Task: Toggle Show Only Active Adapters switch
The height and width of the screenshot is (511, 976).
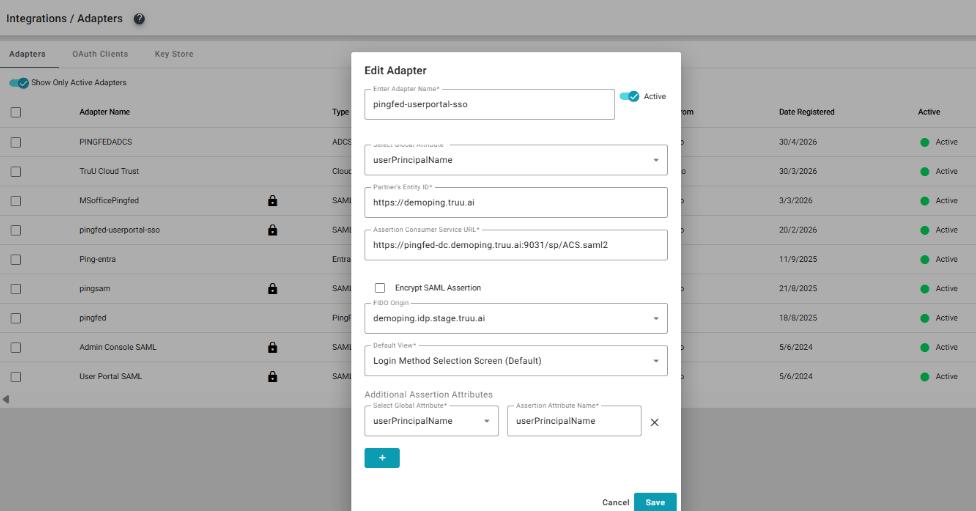Action: 19,83
